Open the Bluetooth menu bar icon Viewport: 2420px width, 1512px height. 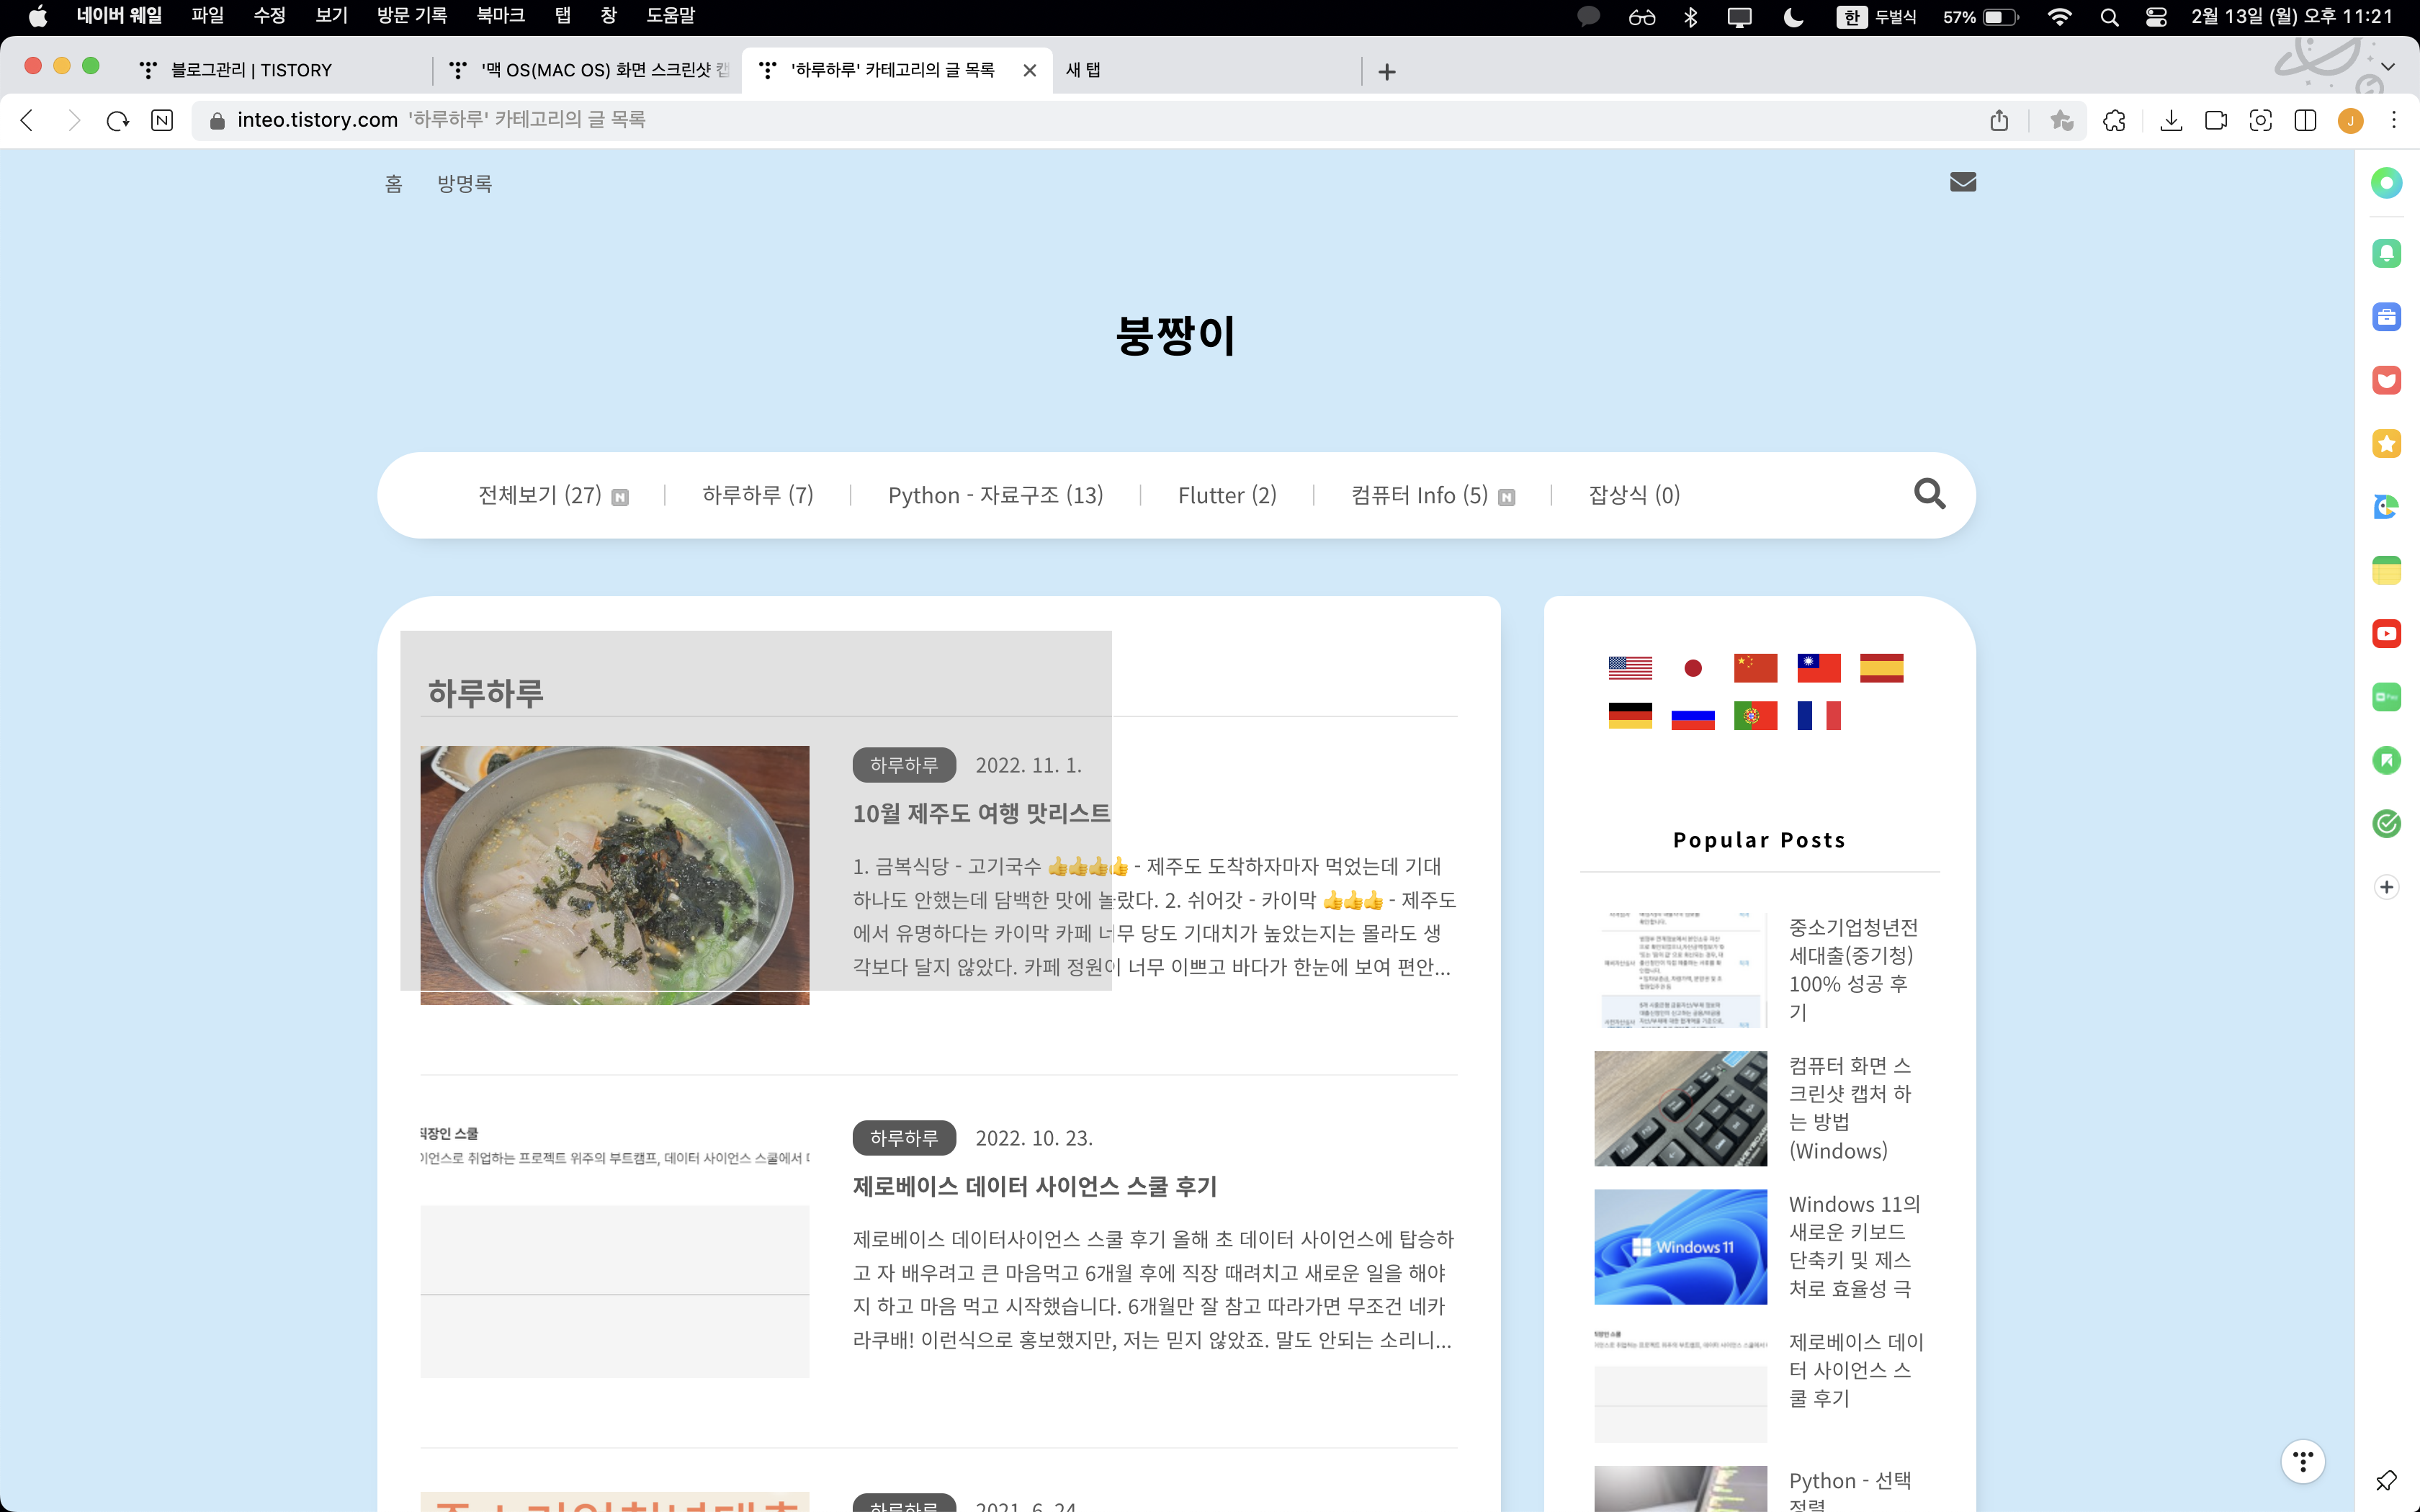point(1690,17)
